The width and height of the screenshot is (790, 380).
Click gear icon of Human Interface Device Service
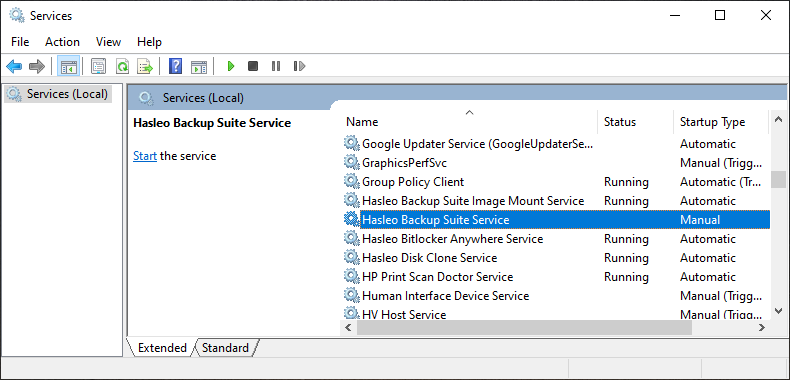click(x=352, y=295)
